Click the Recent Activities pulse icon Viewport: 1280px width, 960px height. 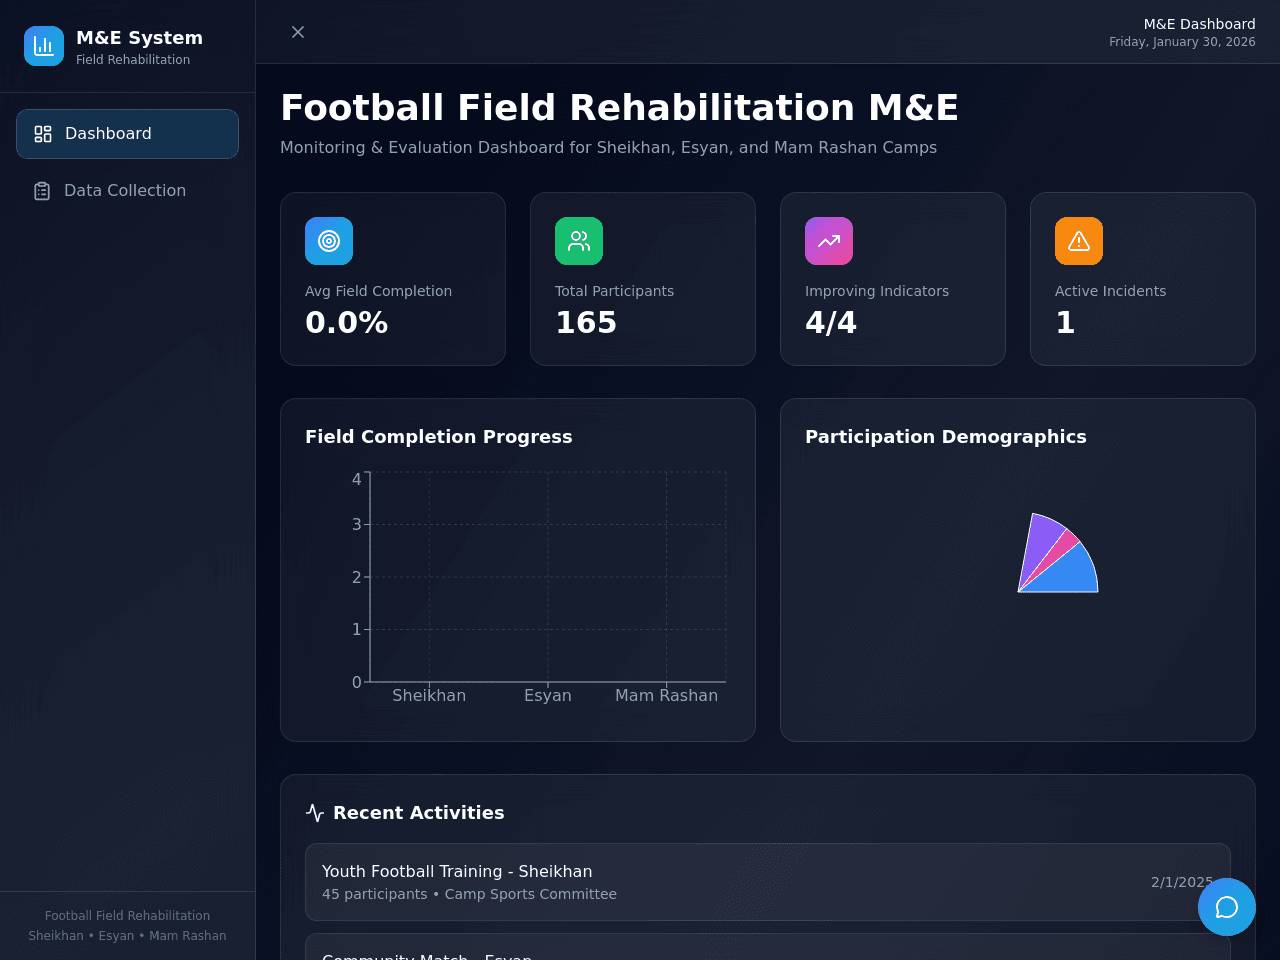(315, 813)
